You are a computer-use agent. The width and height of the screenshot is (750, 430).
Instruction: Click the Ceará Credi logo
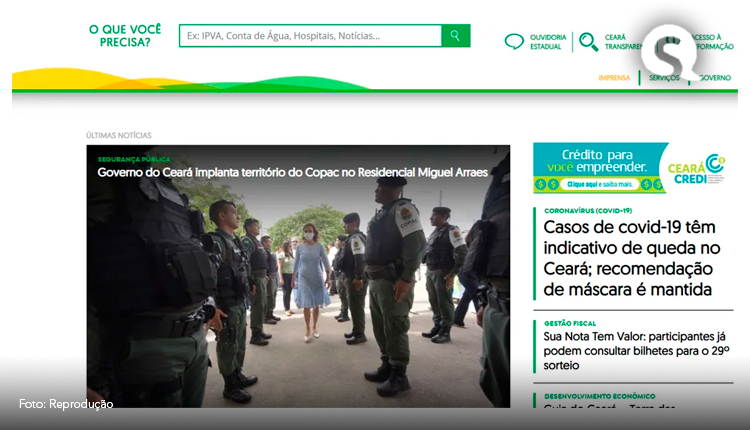coord(698,168)
